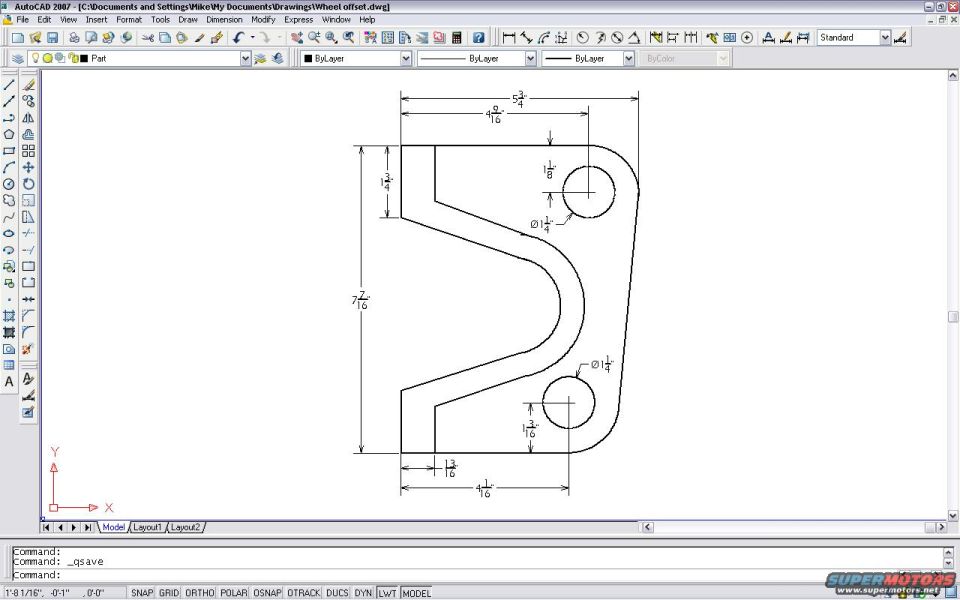
Task: Expand the Part layer dropdown
Action: [245, 58]
